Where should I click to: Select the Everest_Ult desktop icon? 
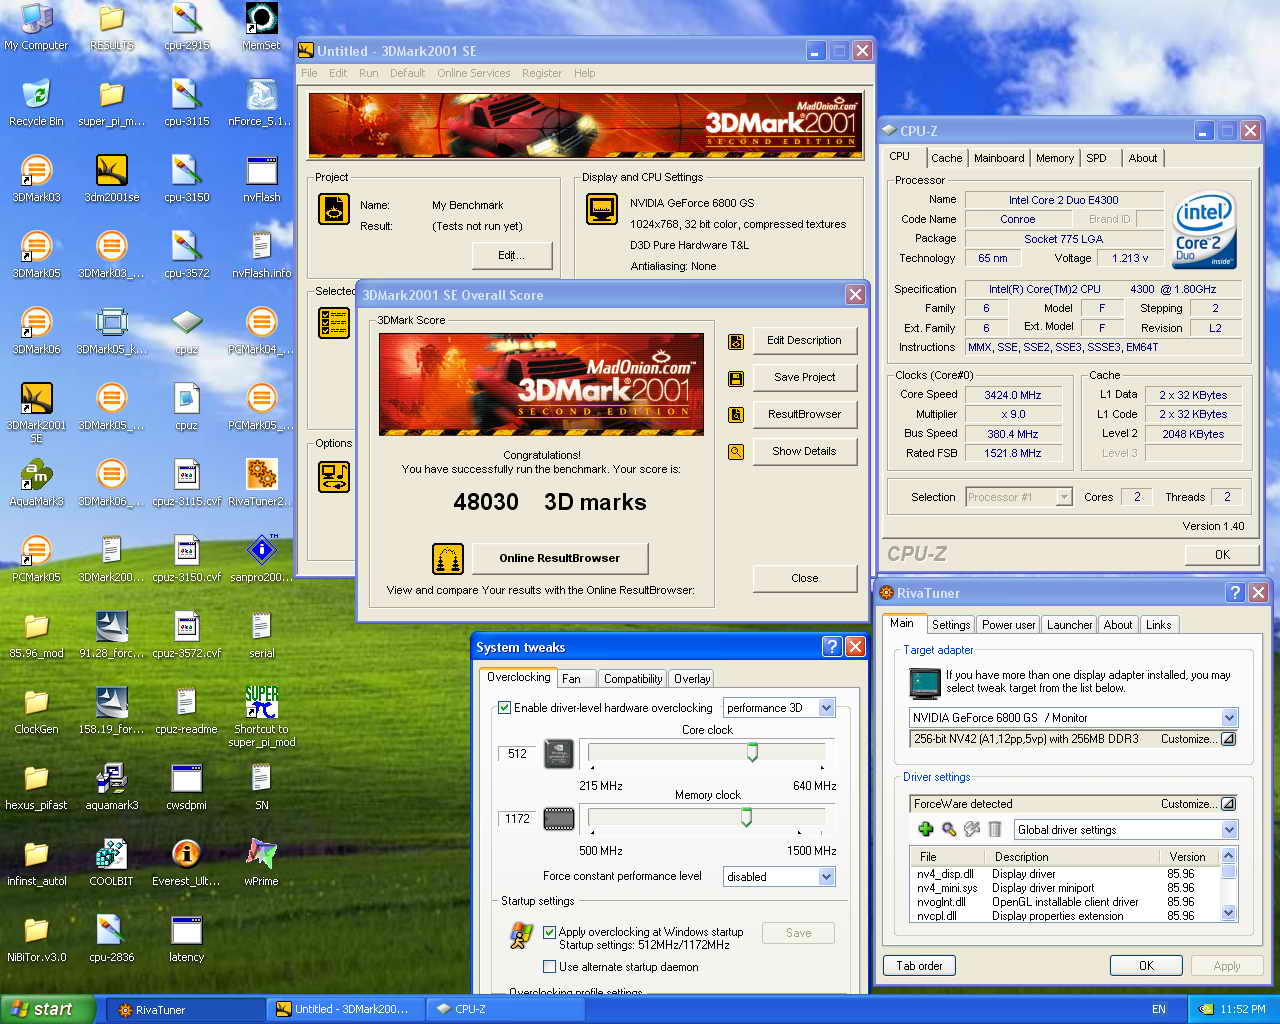coord(186,863)
